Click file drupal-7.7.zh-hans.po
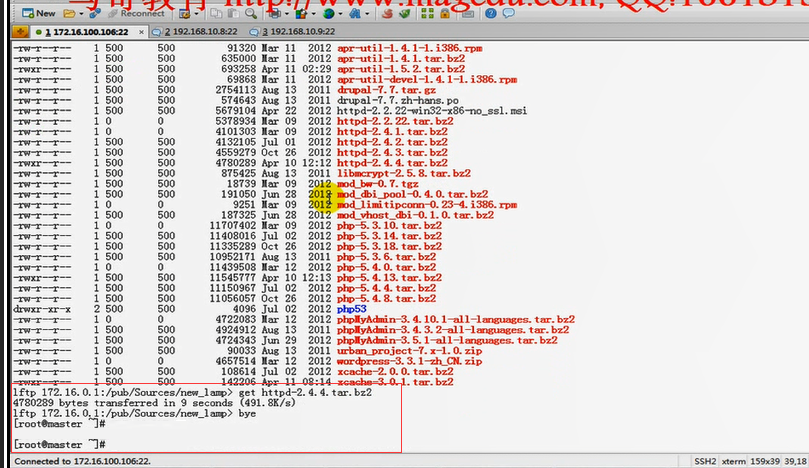This screenshot has height=468, width=809. pos(398,101)
